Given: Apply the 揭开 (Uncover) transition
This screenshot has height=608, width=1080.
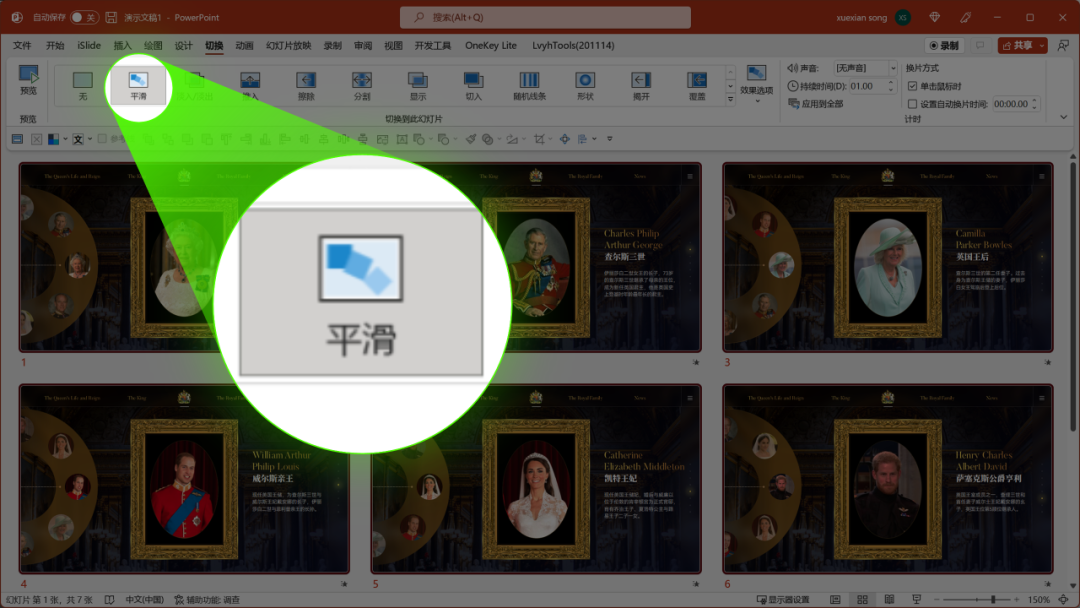Looking at the screenshot, I should click(x=641, y=85).
